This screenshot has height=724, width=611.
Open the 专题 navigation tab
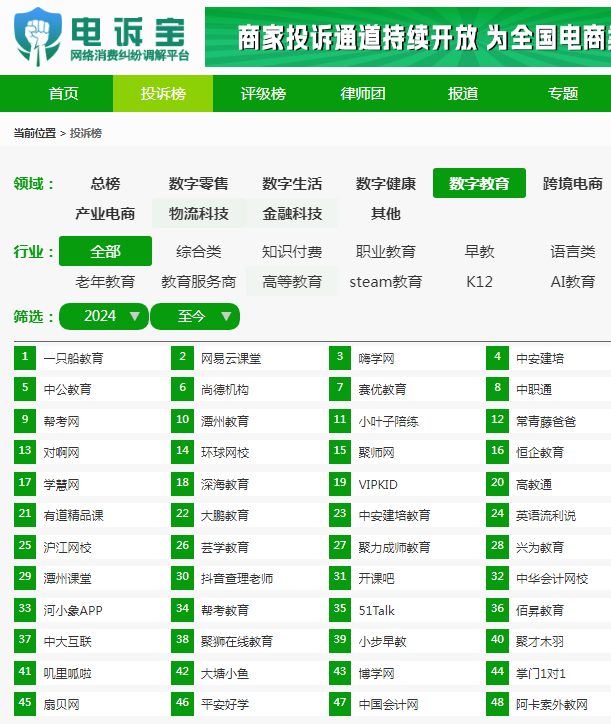click(563, 93)
